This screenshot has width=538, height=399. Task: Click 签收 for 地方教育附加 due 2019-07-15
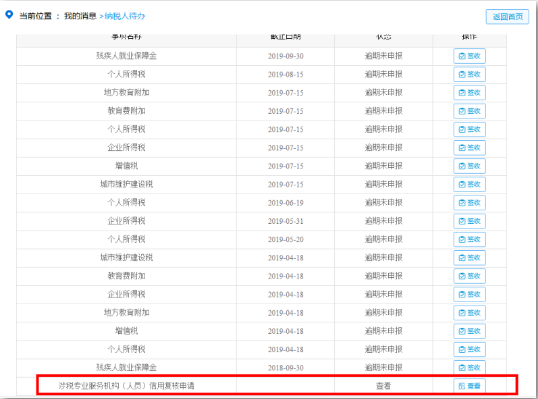[x=469, y=93]
